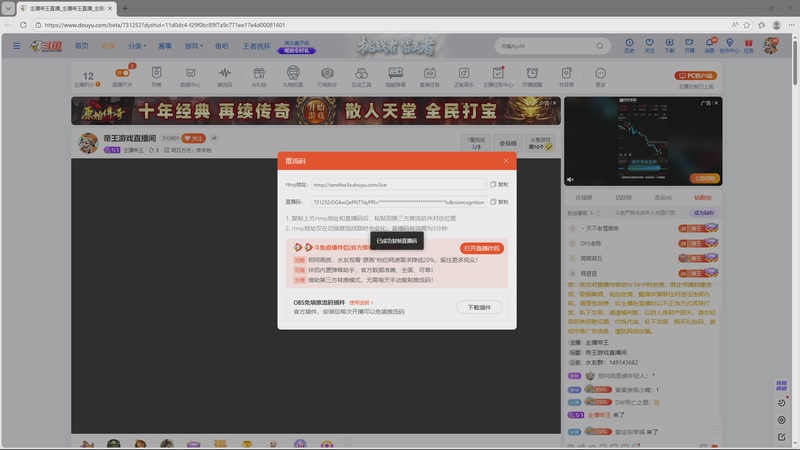Viewport: 800px width, 450px height.
Task: Open the 开播 start-stream icon in header
Action: tap(689, 45)
